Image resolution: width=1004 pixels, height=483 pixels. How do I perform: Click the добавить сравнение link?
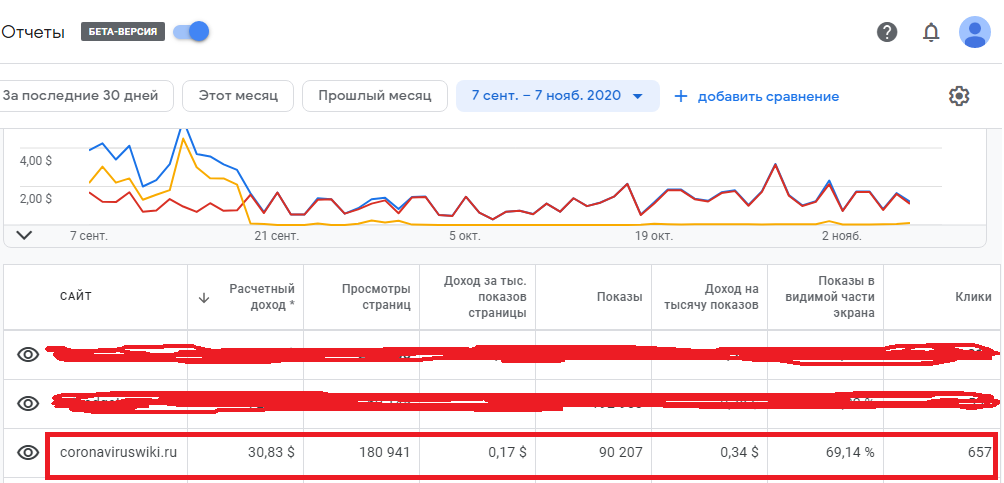point(768,96)
